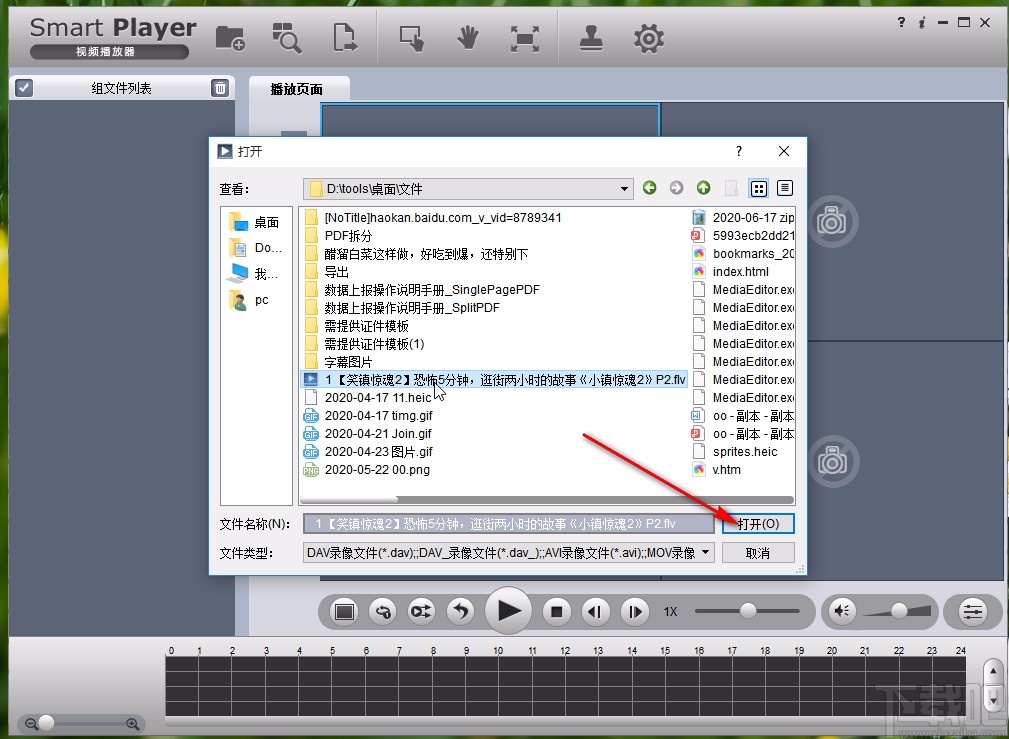Screen dimensions: 1009x739
Task: Open the file search icon in toolbar
Action: point(286,38)
